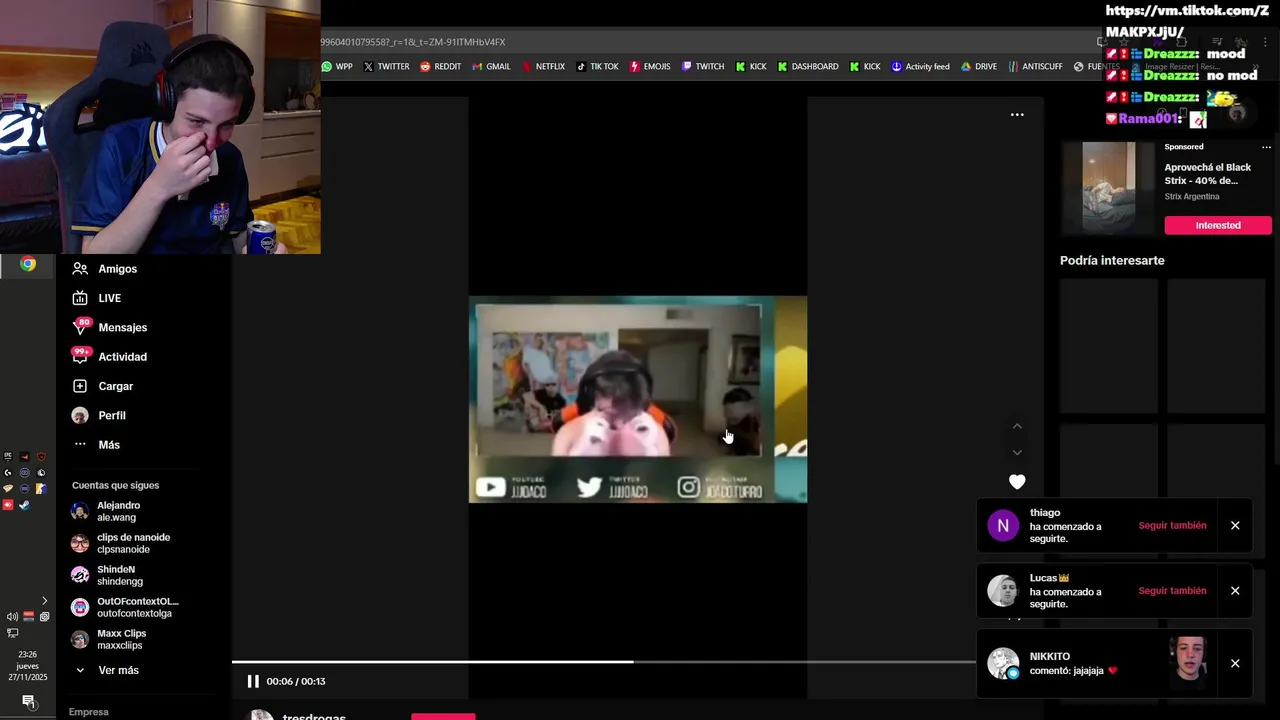Click the browser address bar URL
The height and width of the screenshot is (720, 1280).
[414, 42]
